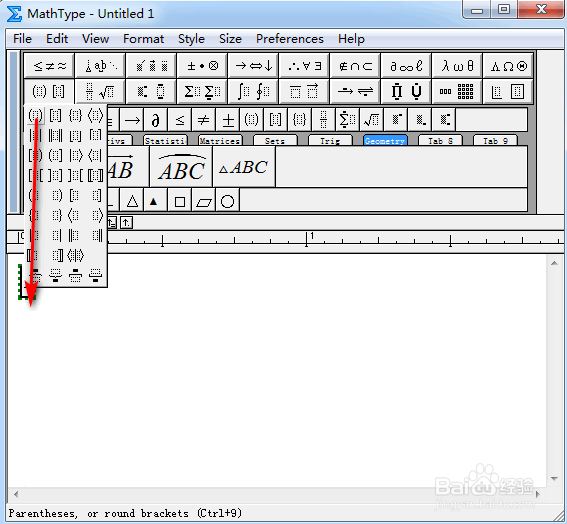Insert arc ABC expression
Image resolution: width=567 pixels, height=524 pixels.
click(181, 167)
